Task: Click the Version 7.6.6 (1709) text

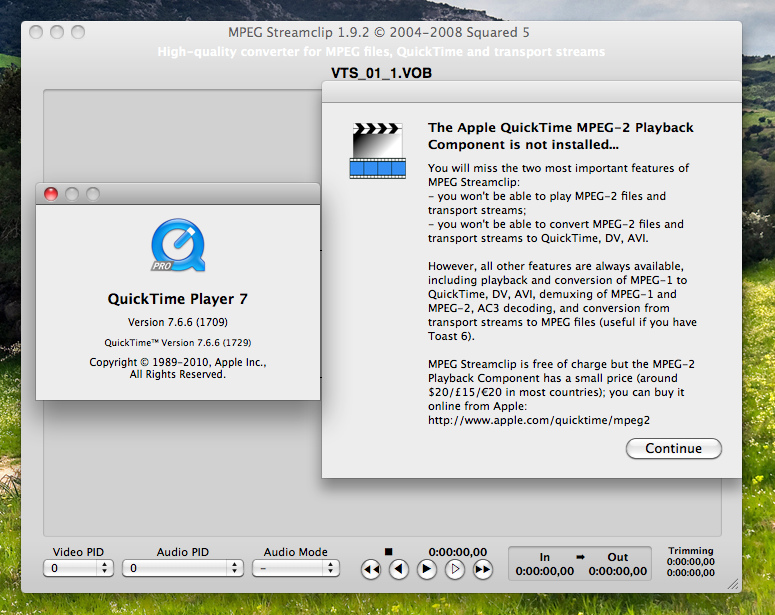Action: click(178, 322)
